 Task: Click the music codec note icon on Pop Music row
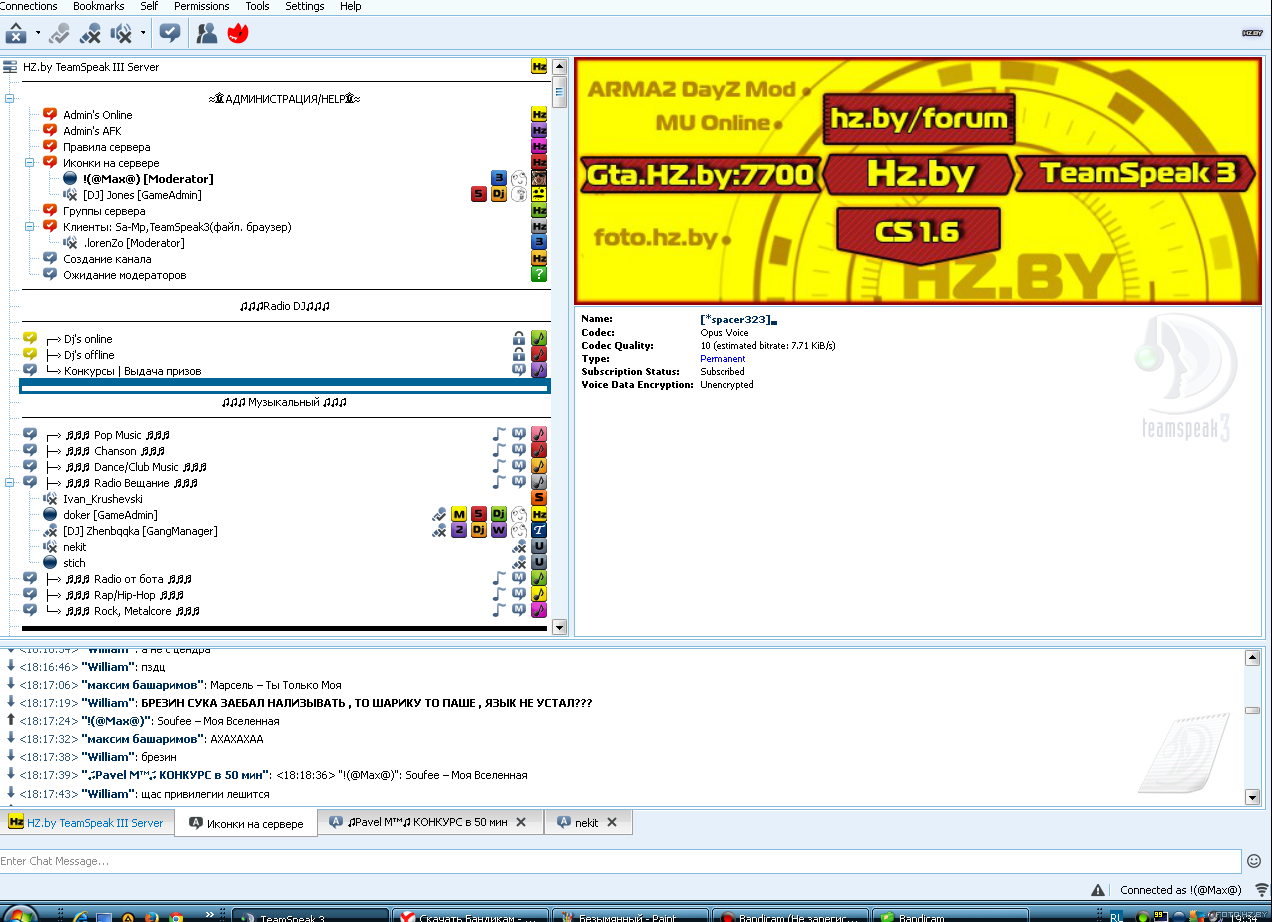click(x=499, y=435)
